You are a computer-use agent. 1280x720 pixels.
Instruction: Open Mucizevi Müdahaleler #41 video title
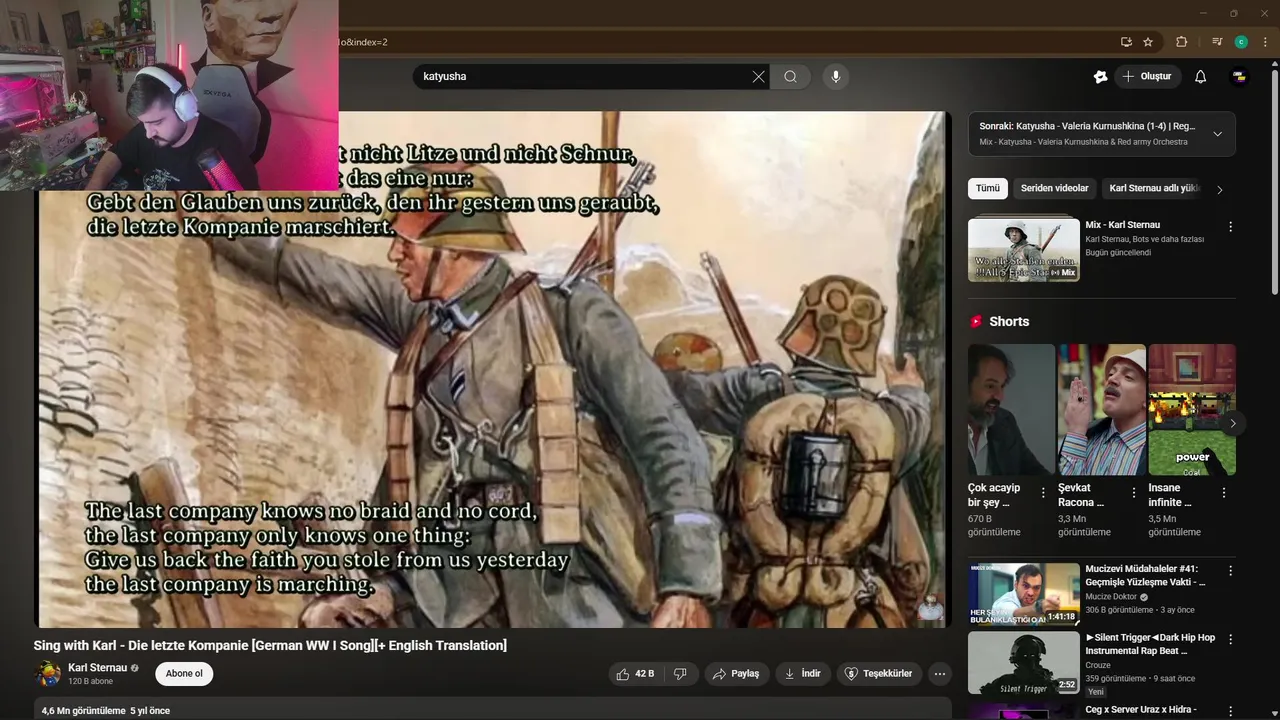tap(1145, 575)
